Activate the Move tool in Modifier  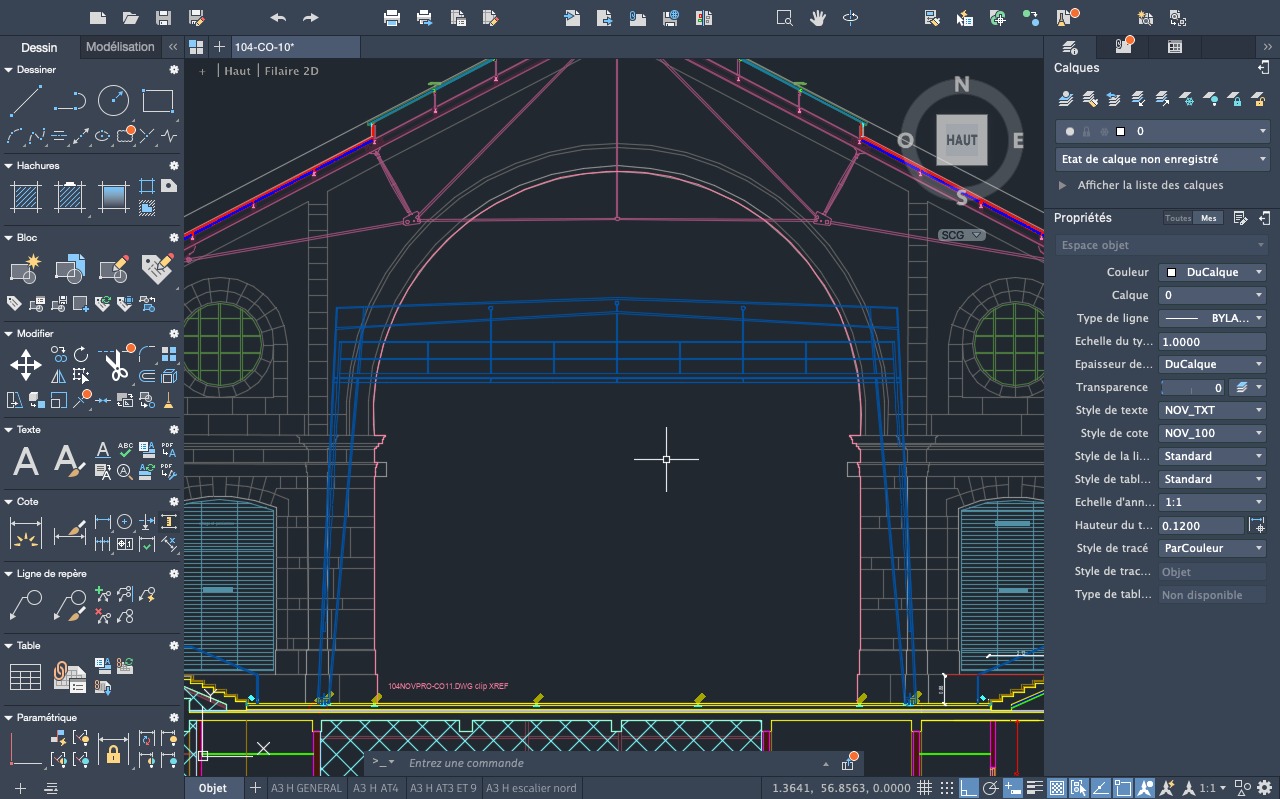(x=26, y=365)
